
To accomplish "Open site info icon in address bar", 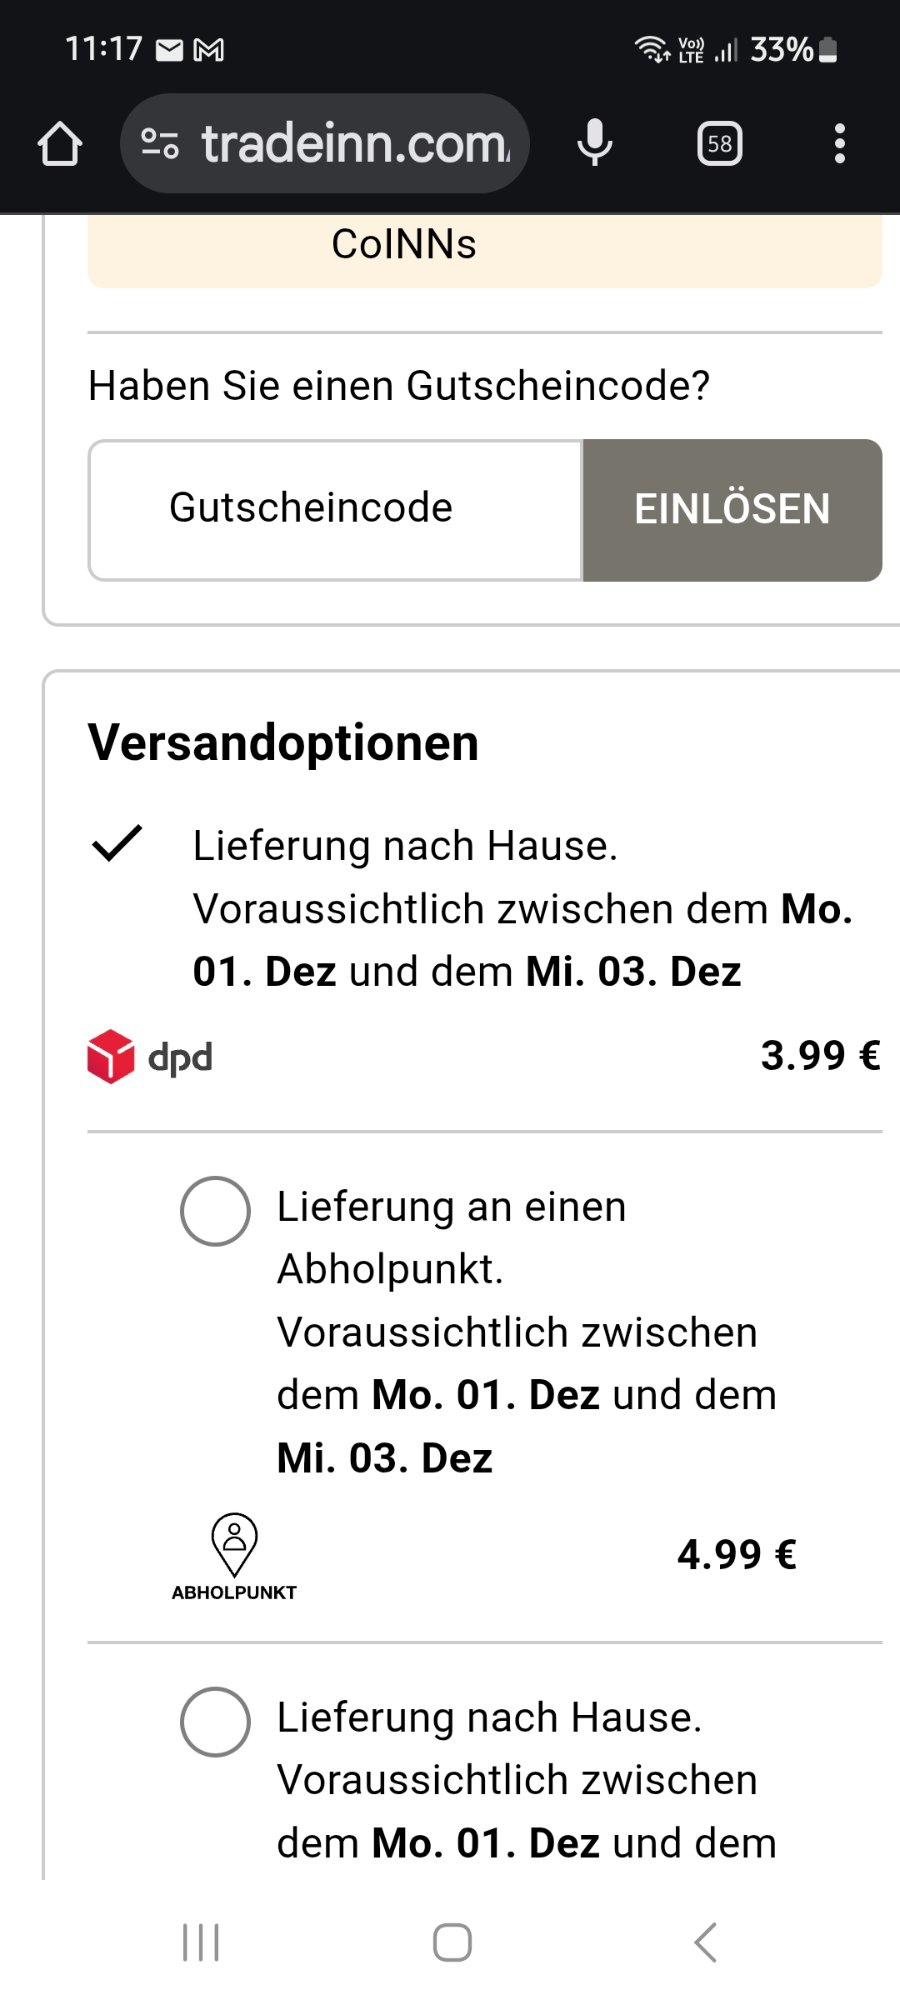I will click(160, 144).
